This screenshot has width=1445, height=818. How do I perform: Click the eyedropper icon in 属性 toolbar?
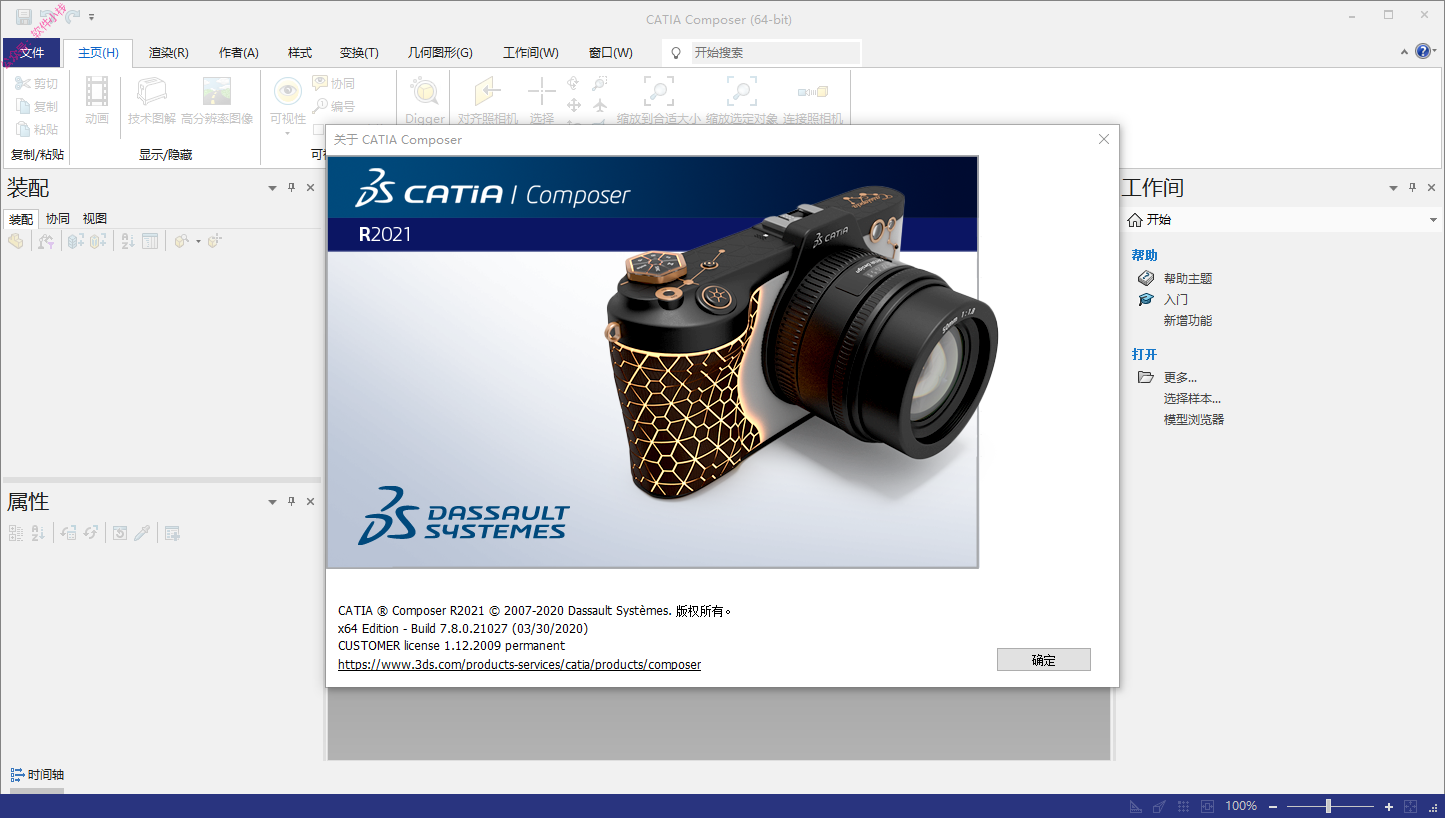[142, 533]
